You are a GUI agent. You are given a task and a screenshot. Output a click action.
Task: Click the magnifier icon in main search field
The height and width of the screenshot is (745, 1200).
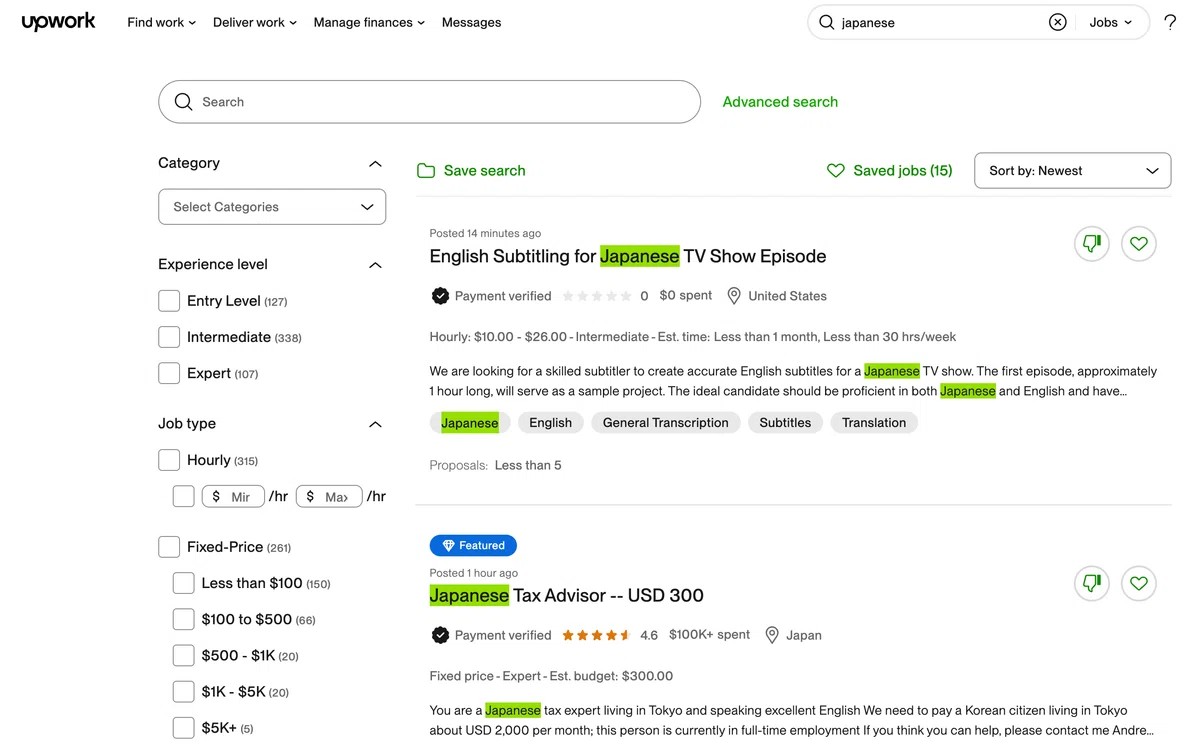pos(183,102)
